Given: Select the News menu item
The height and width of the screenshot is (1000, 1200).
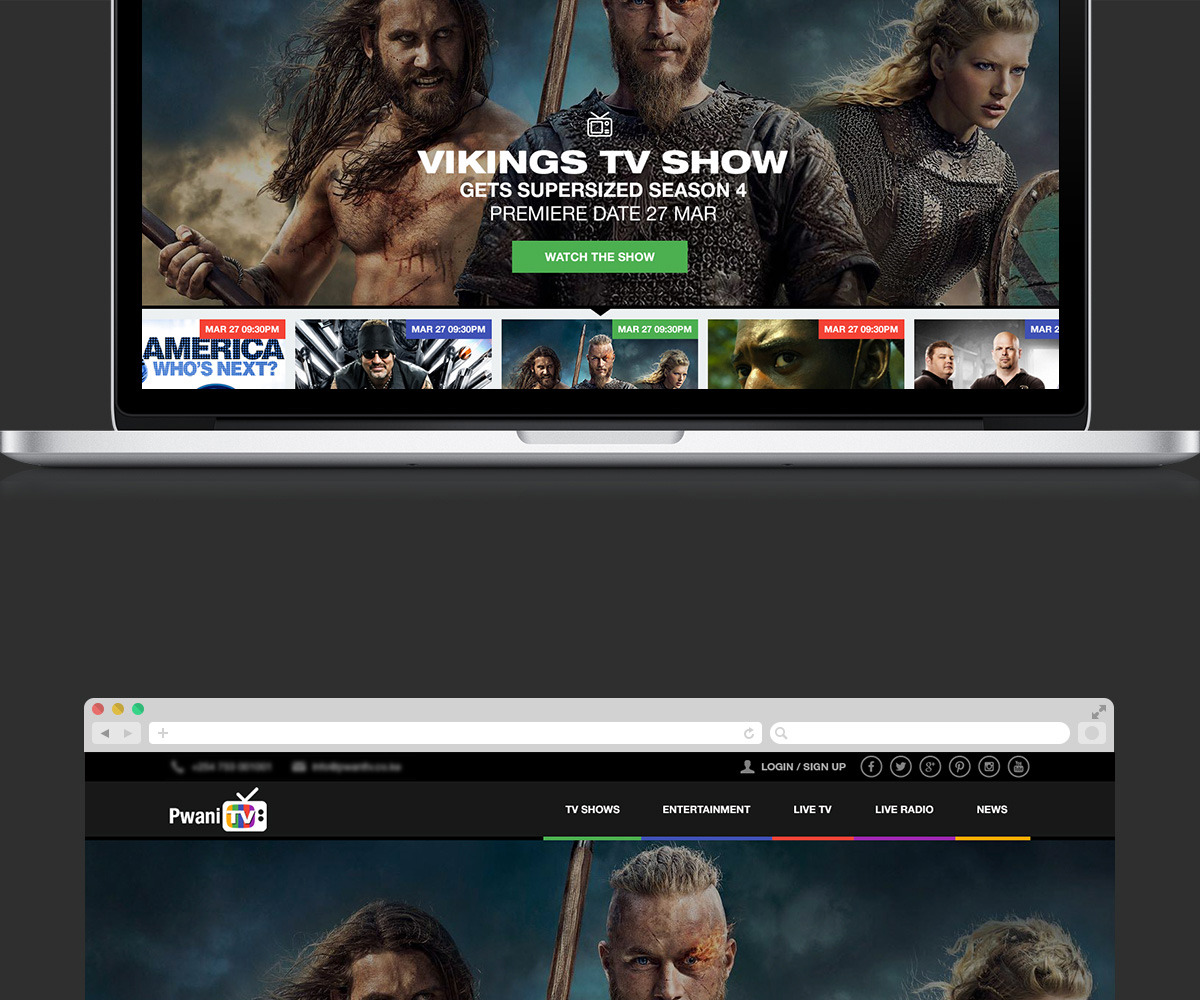Looking at the screenshot, I should [992, 810].
